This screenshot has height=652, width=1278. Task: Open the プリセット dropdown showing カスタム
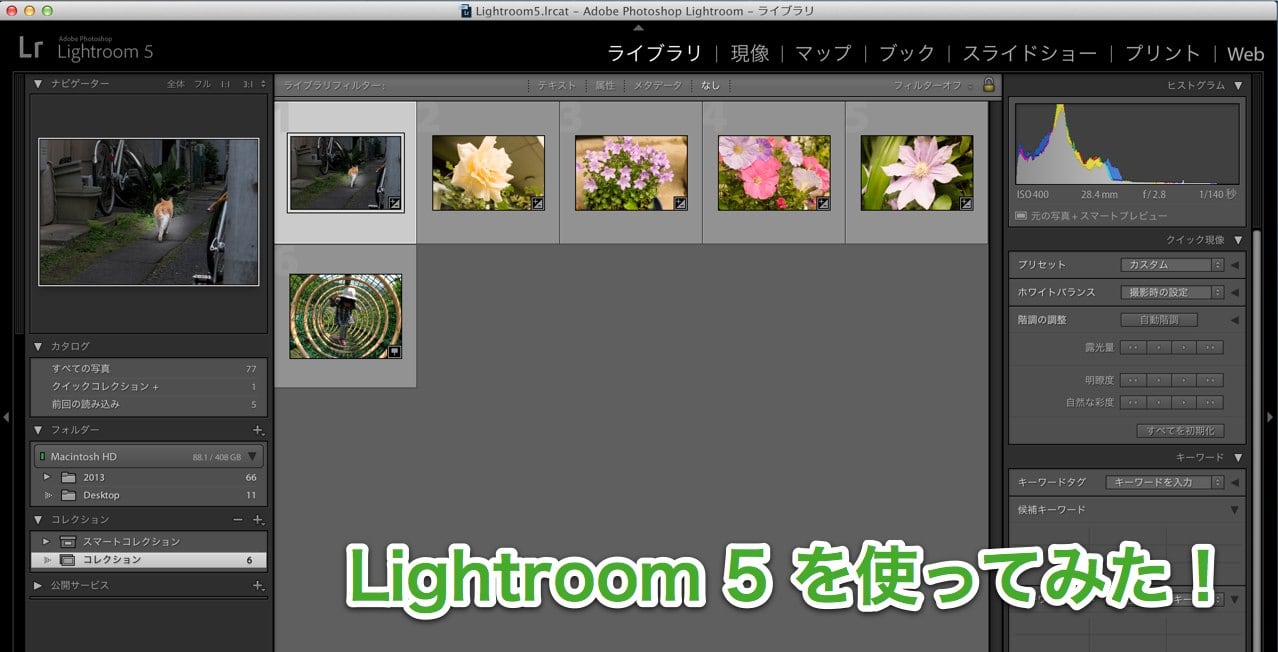point(1172,265)
